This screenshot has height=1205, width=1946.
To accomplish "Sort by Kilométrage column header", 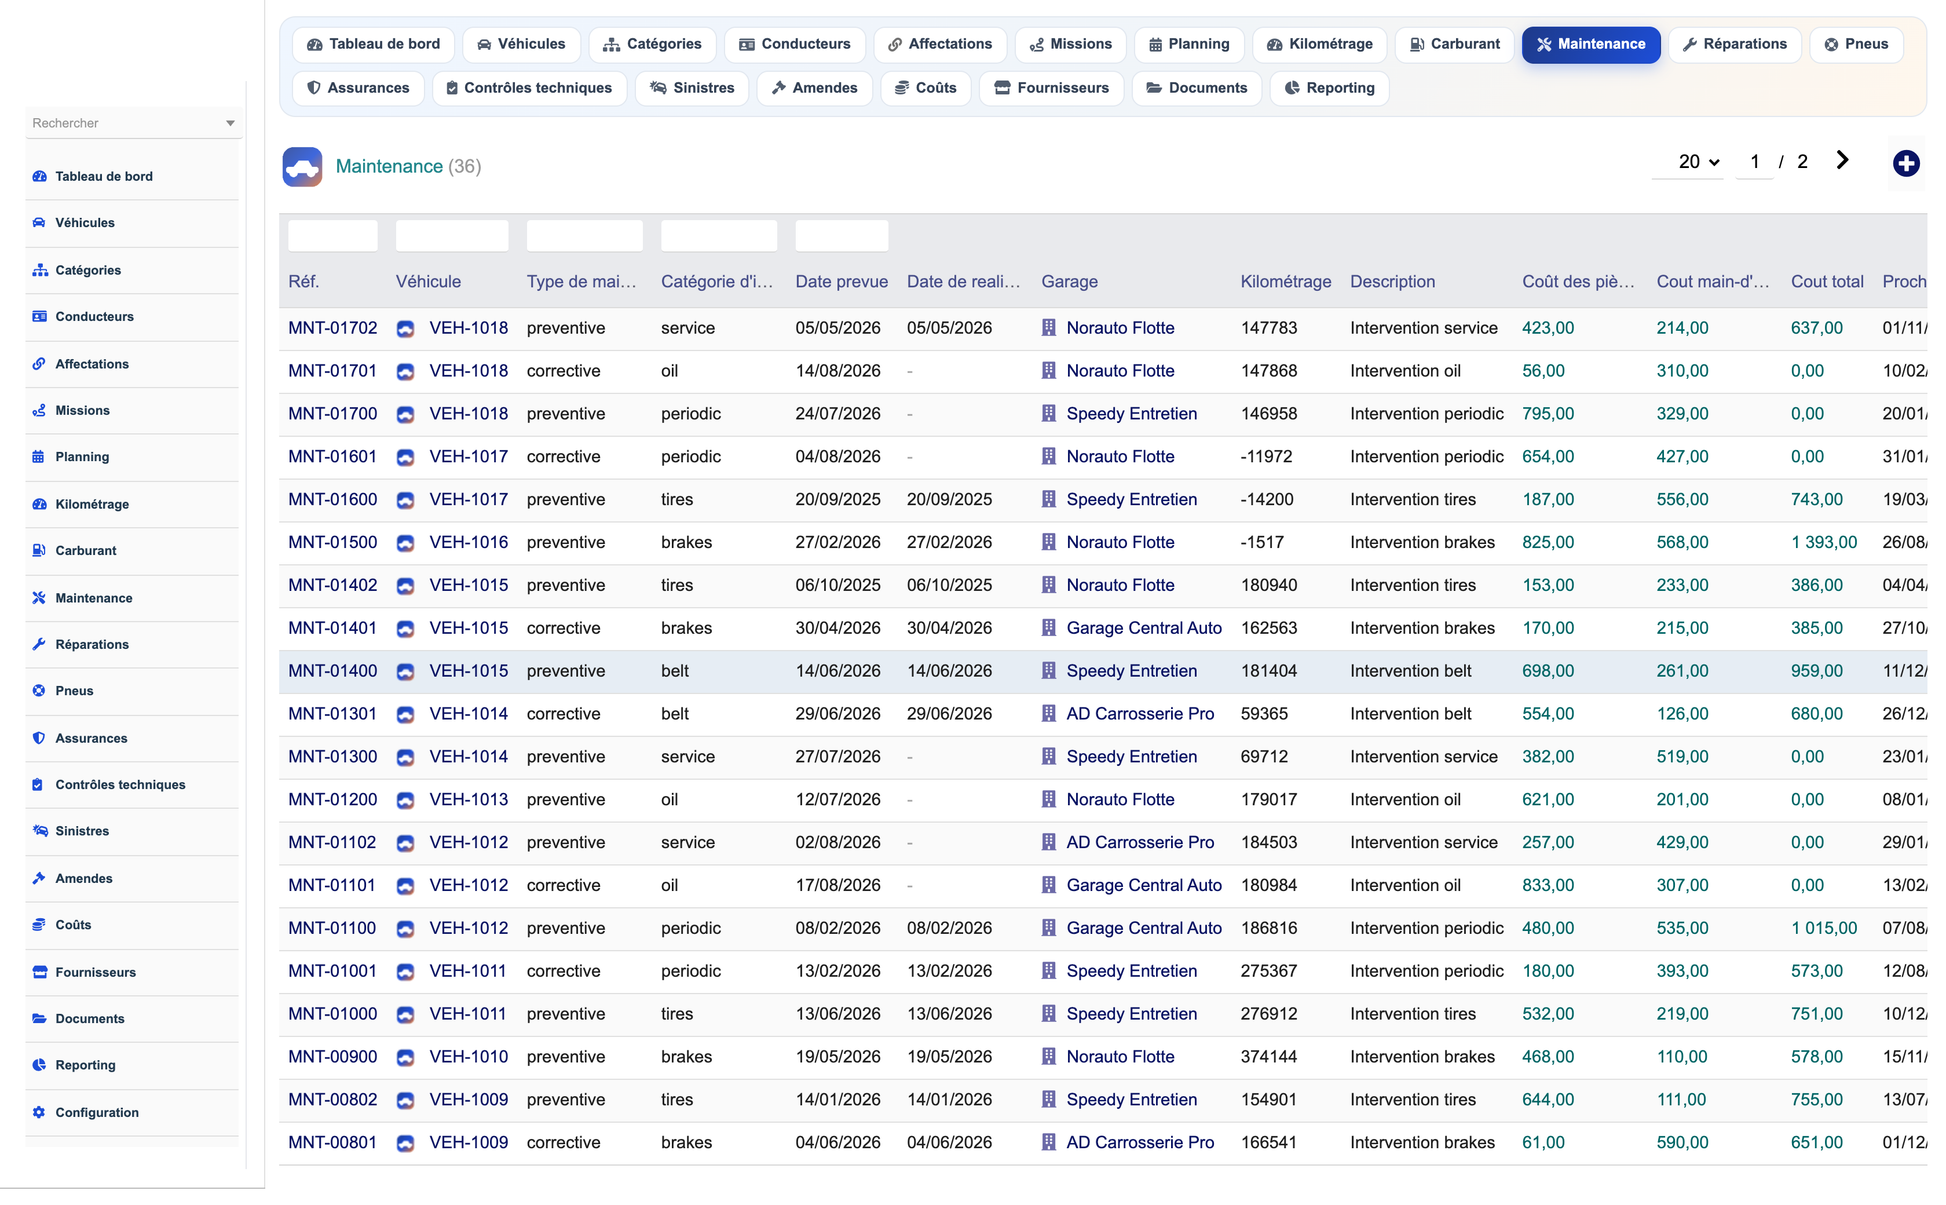I will click(x=1285, y=282).
